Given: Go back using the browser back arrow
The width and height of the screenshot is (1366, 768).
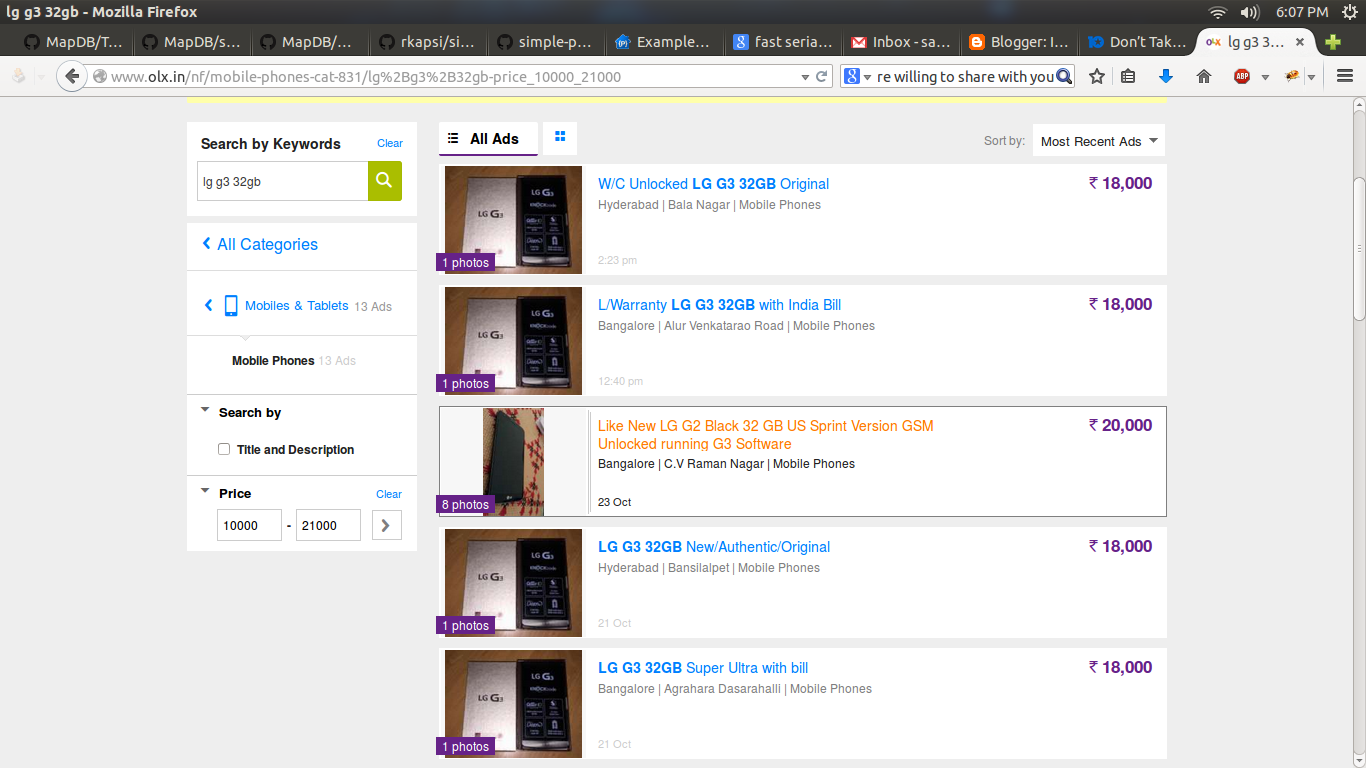Looking at the screenshot, I should point(71,76).
